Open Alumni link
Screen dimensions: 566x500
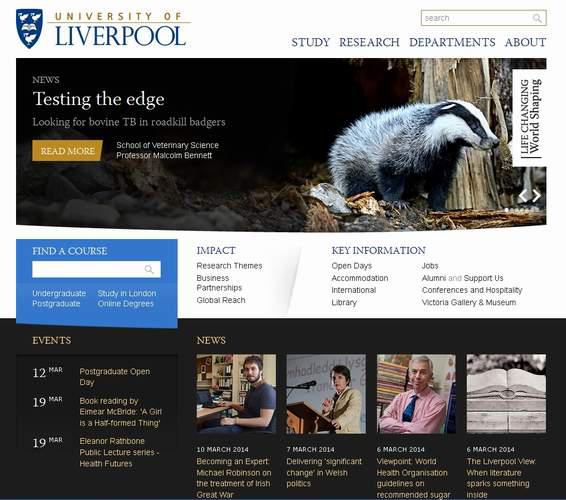[x=434, y=278]
